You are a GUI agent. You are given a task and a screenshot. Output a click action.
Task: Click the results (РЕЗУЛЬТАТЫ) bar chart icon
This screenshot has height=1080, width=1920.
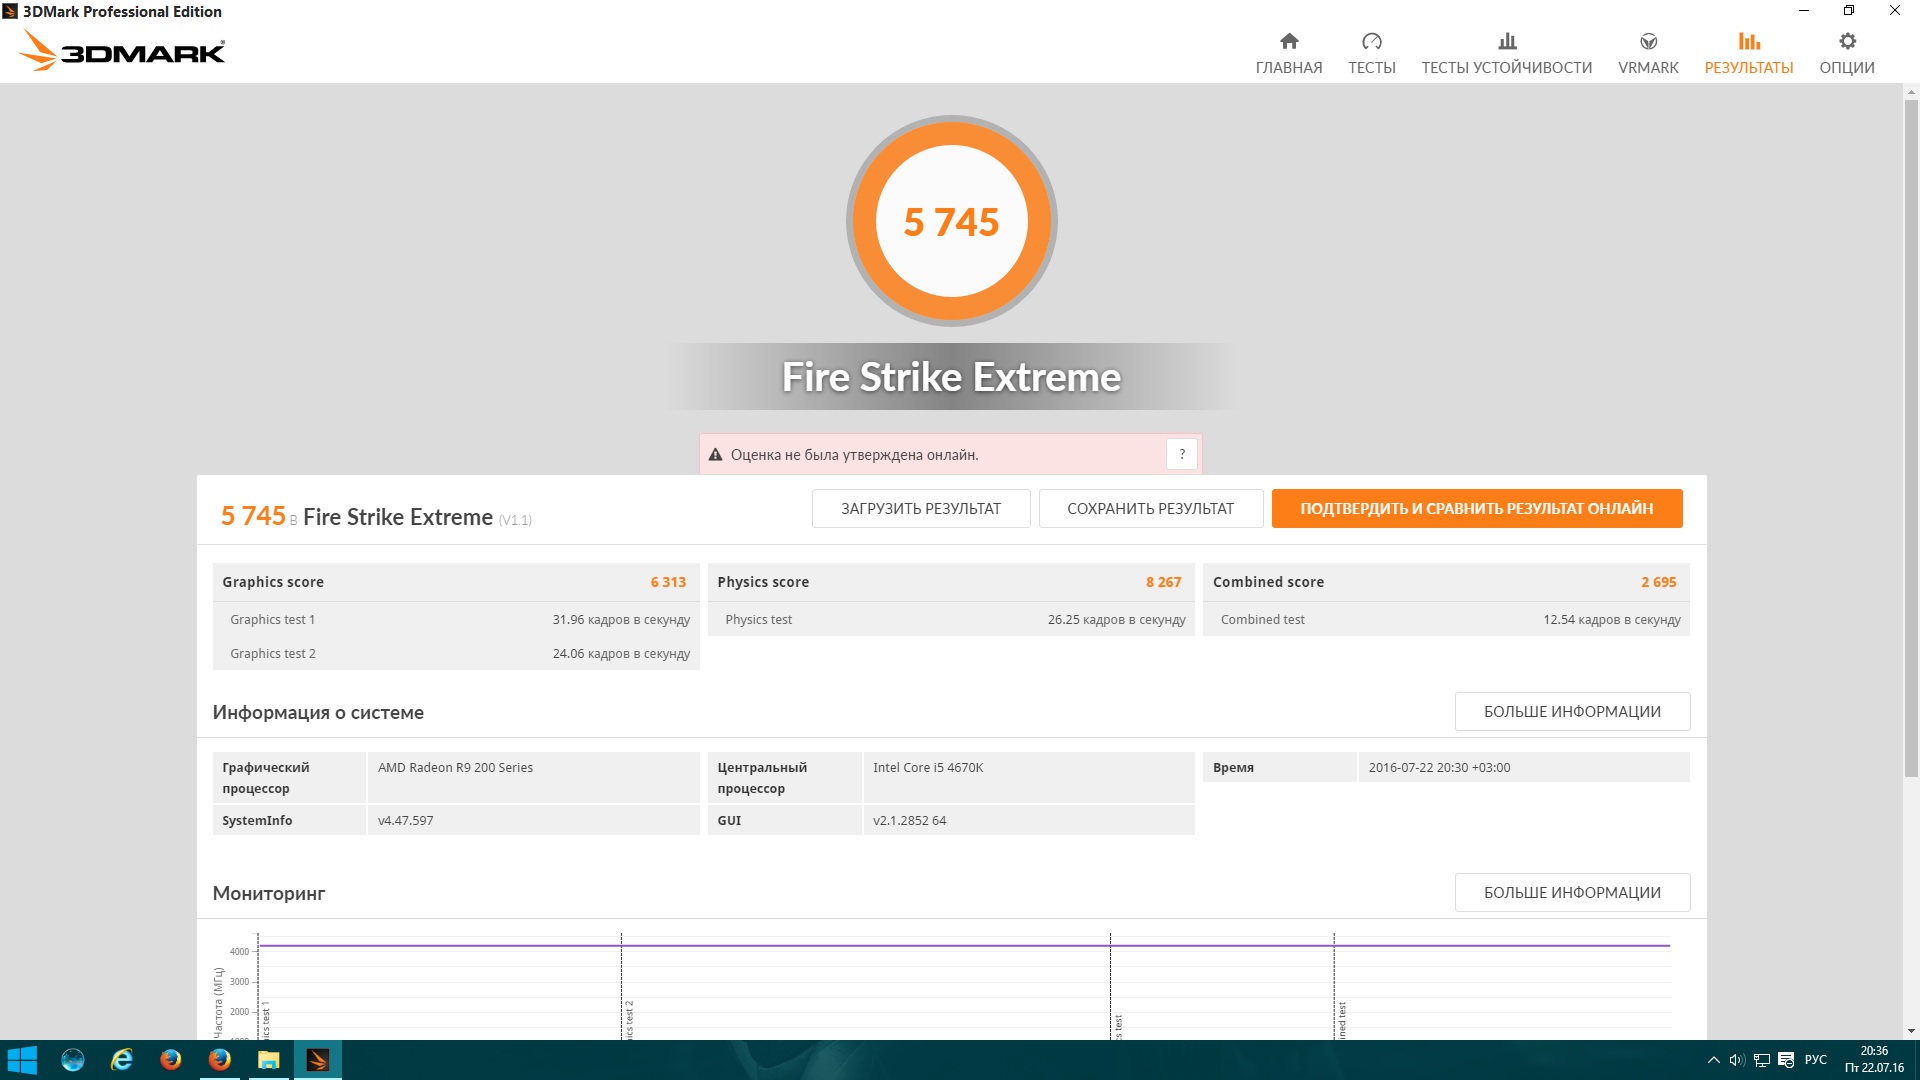click(1748, 42)
